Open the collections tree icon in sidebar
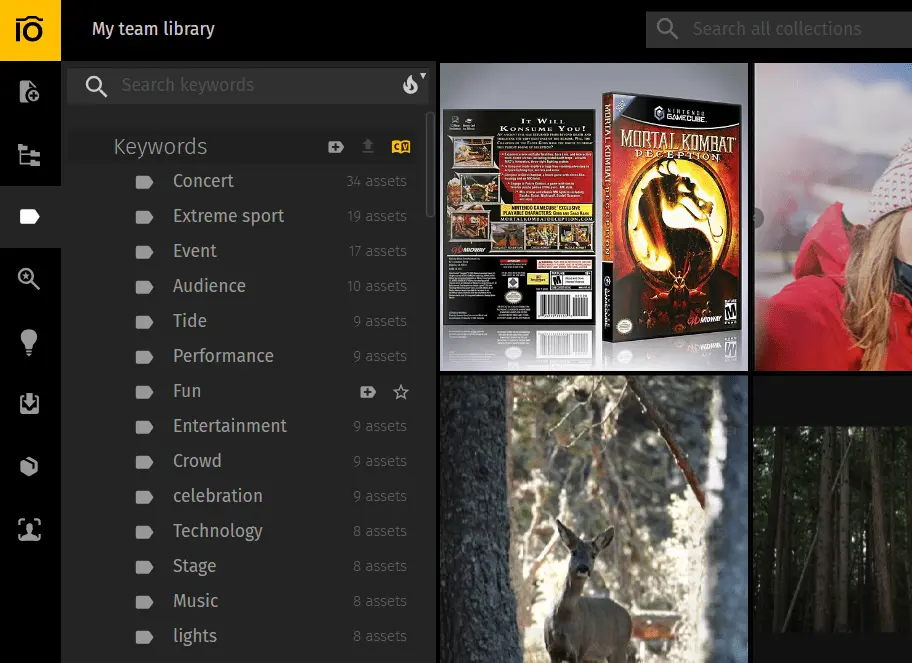 [x=30, y=155]
